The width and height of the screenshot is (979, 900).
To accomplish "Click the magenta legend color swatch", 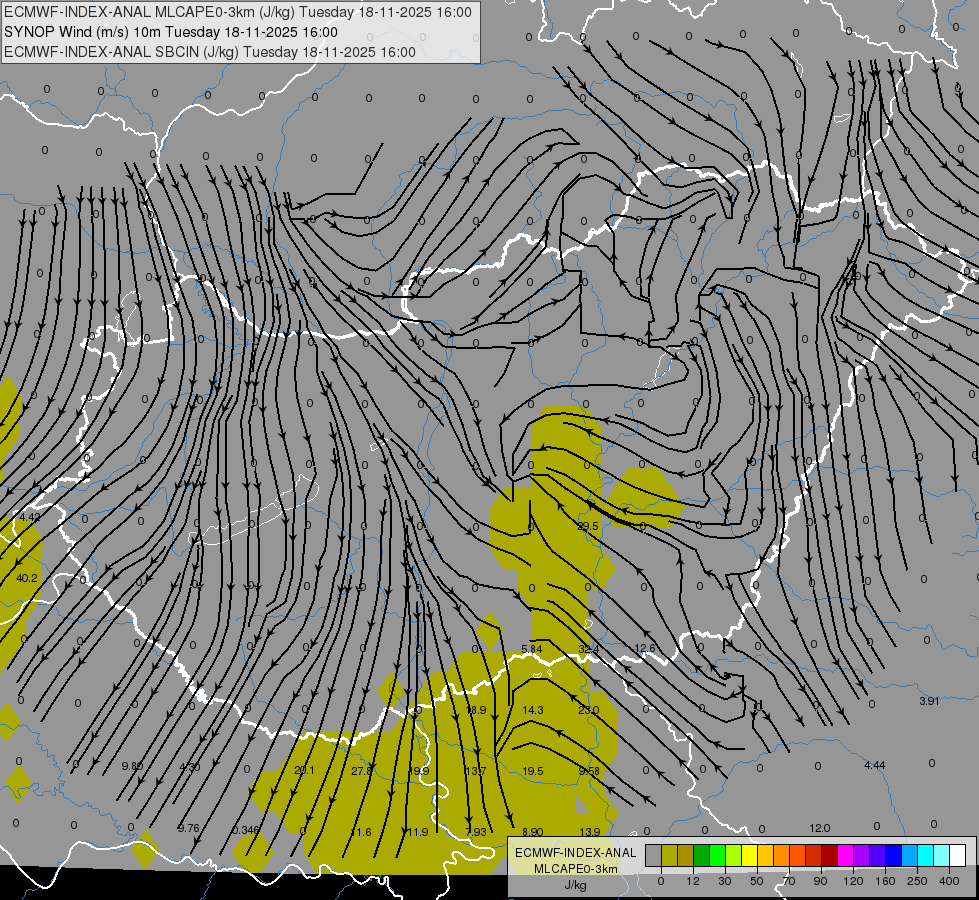I will click(x=846, y=856).
